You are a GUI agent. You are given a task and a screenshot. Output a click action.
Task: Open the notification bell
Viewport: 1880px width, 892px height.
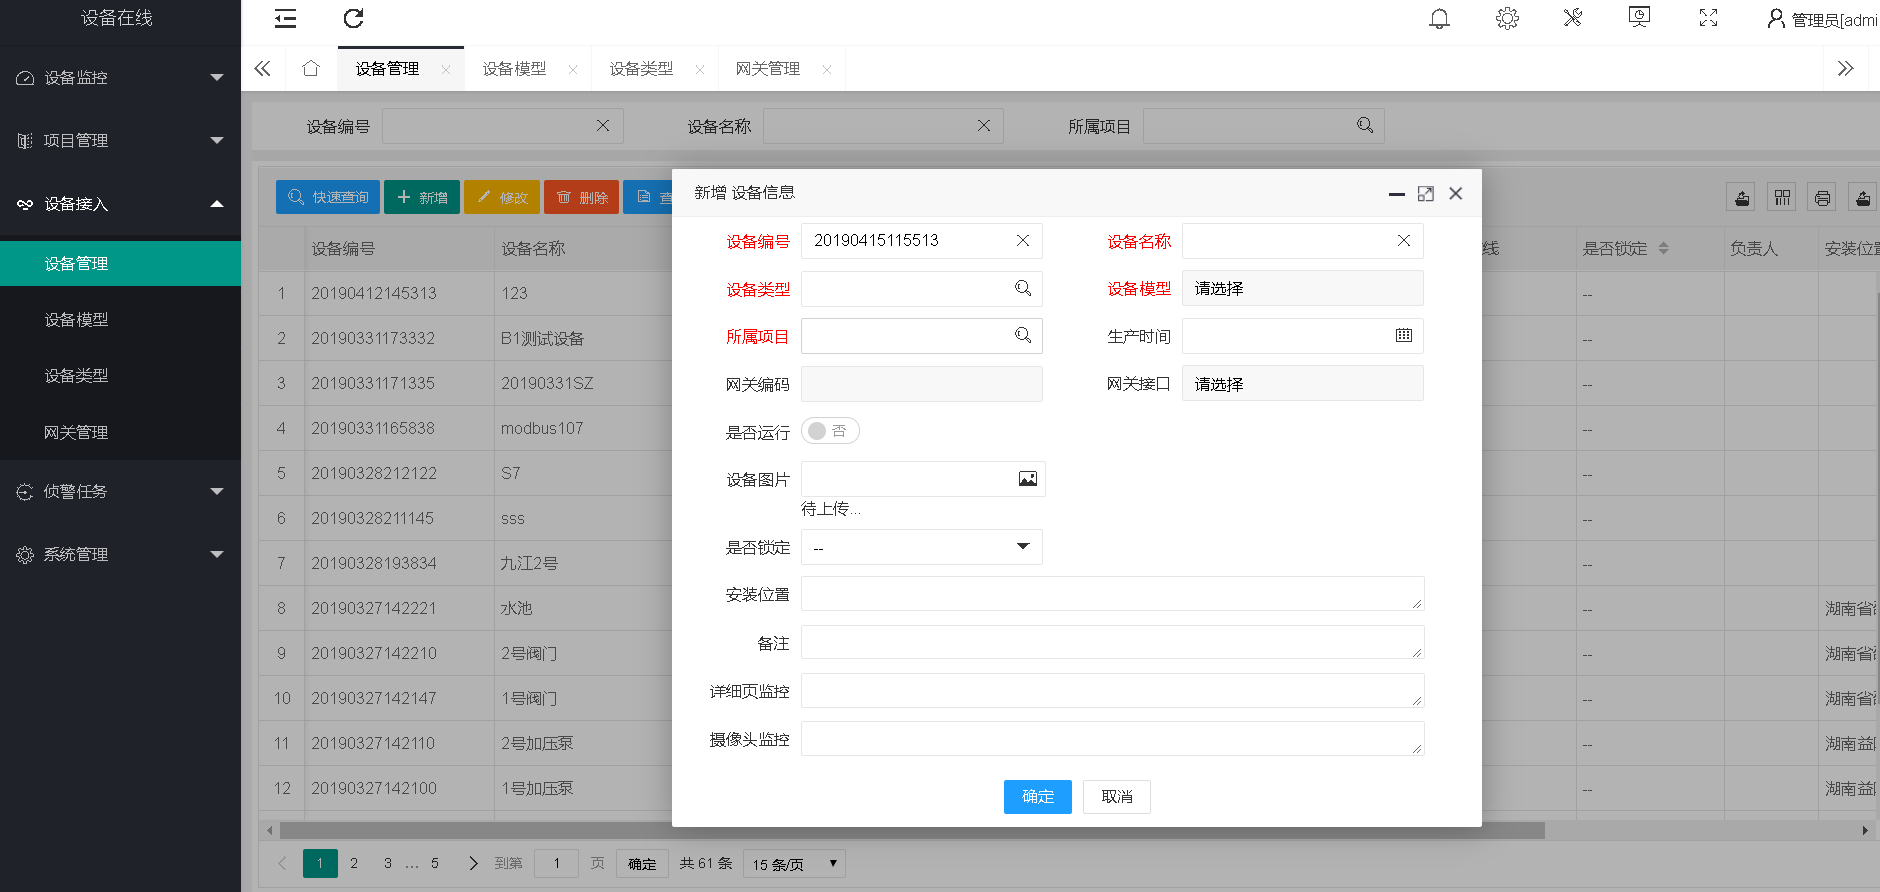[1439, 18]
